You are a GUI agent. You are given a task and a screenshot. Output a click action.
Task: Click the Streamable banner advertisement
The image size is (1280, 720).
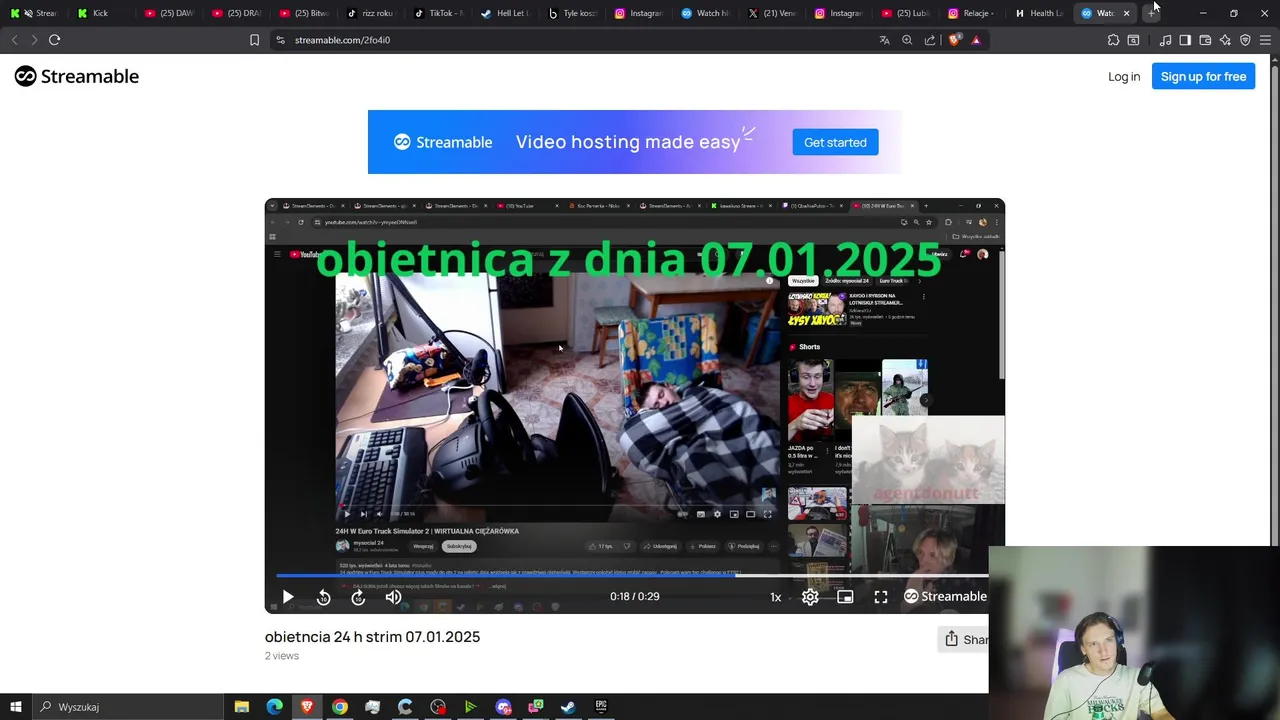pos(634,142)
